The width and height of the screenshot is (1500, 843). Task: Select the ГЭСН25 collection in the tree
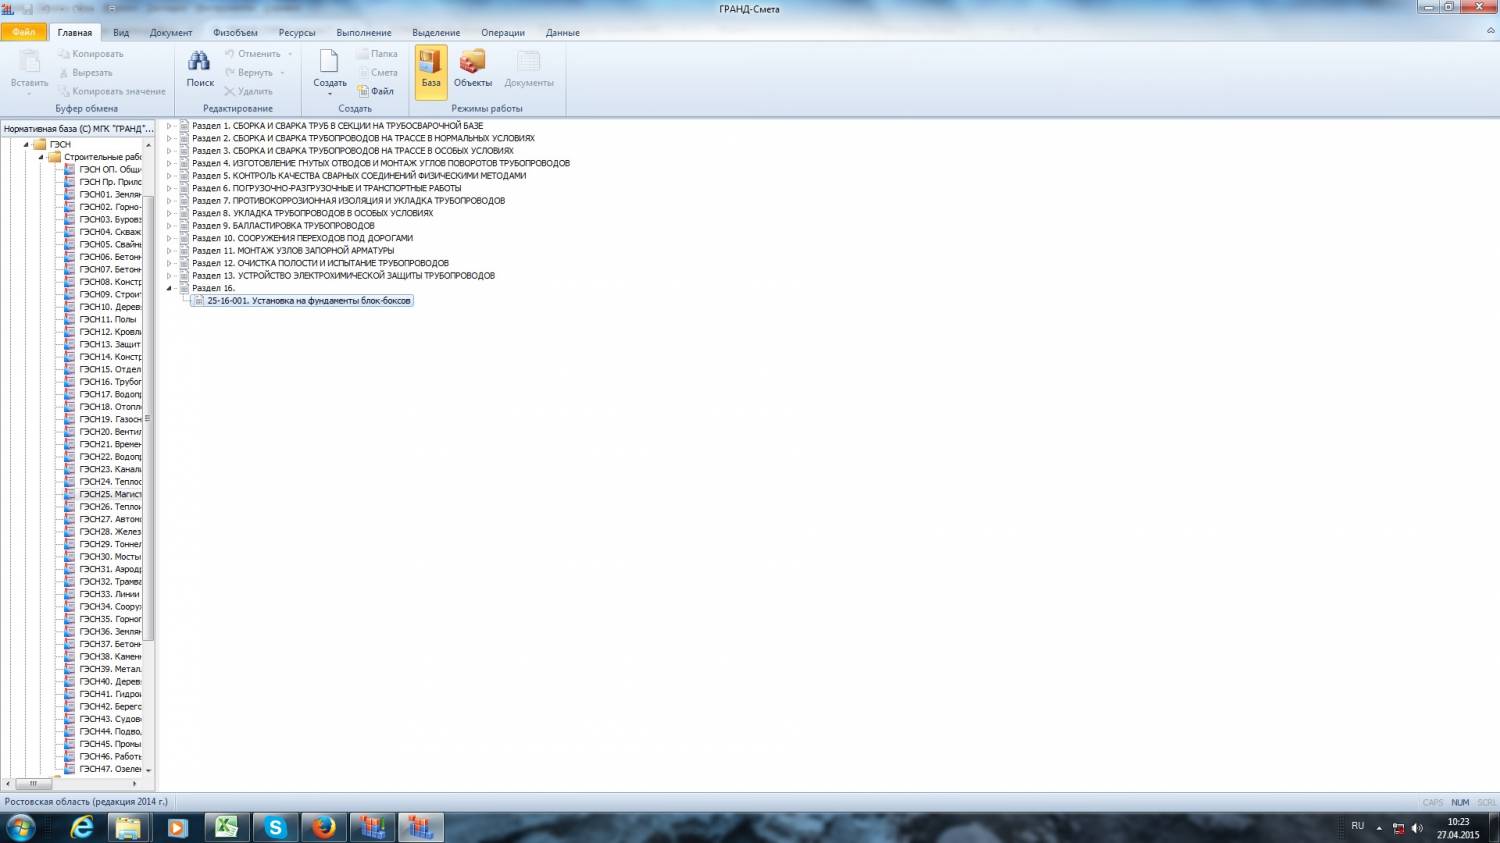[x=110, y=494]
